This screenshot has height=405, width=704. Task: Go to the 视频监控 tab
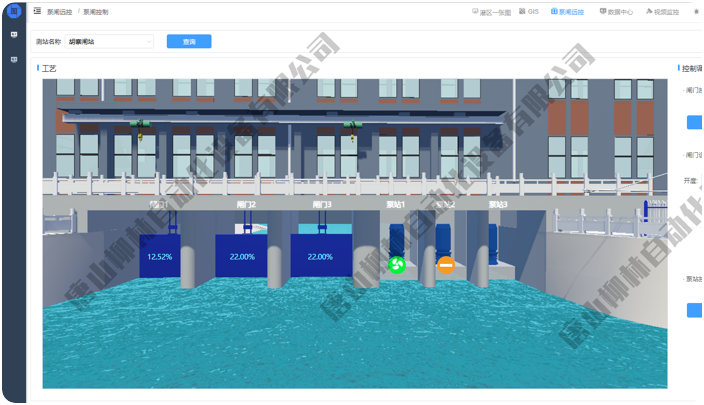pos(662,12)
